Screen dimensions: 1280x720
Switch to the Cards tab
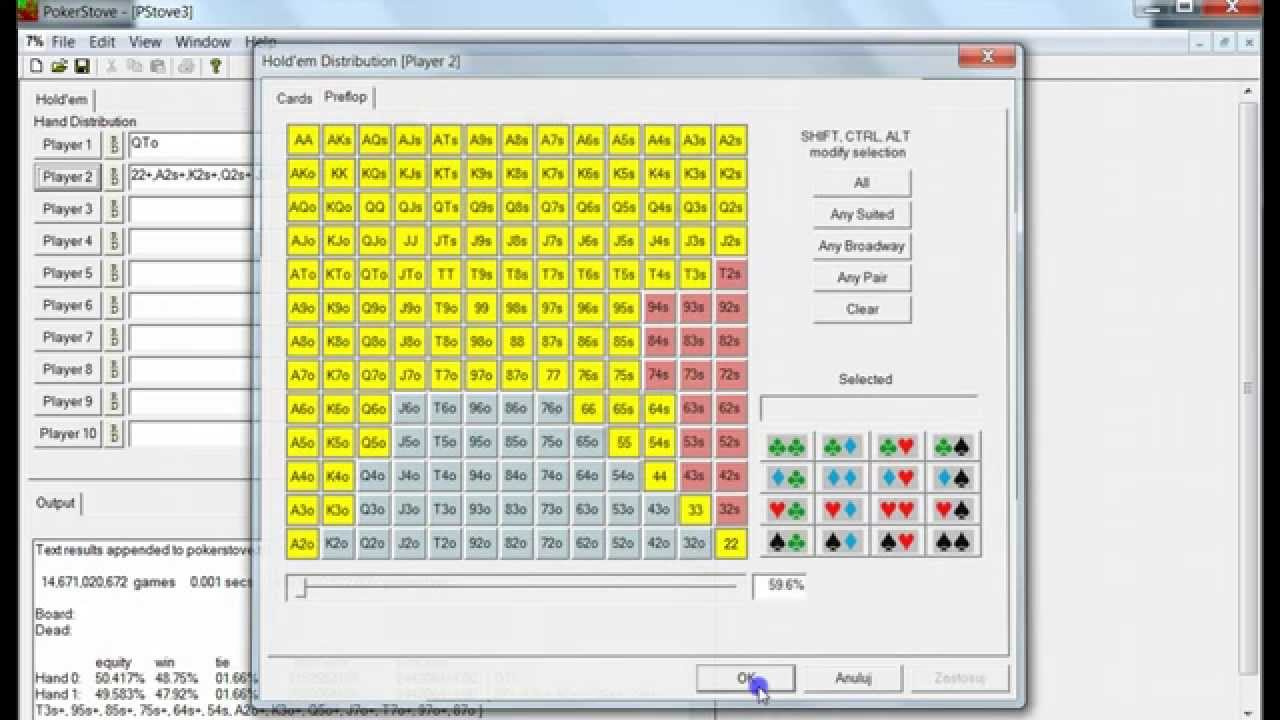[x=295, y=98]
